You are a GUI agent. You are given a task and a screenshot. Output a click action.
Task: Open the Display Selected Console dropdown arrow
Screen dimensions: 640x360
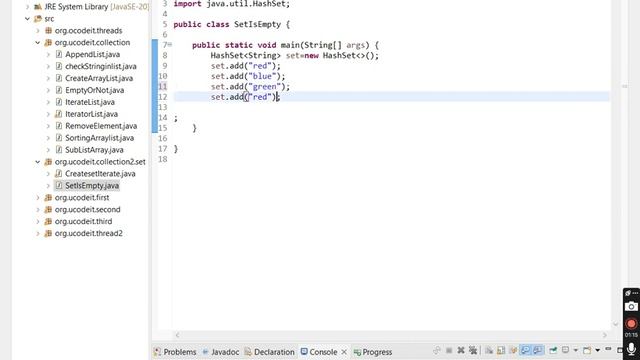tap(576, 350)
